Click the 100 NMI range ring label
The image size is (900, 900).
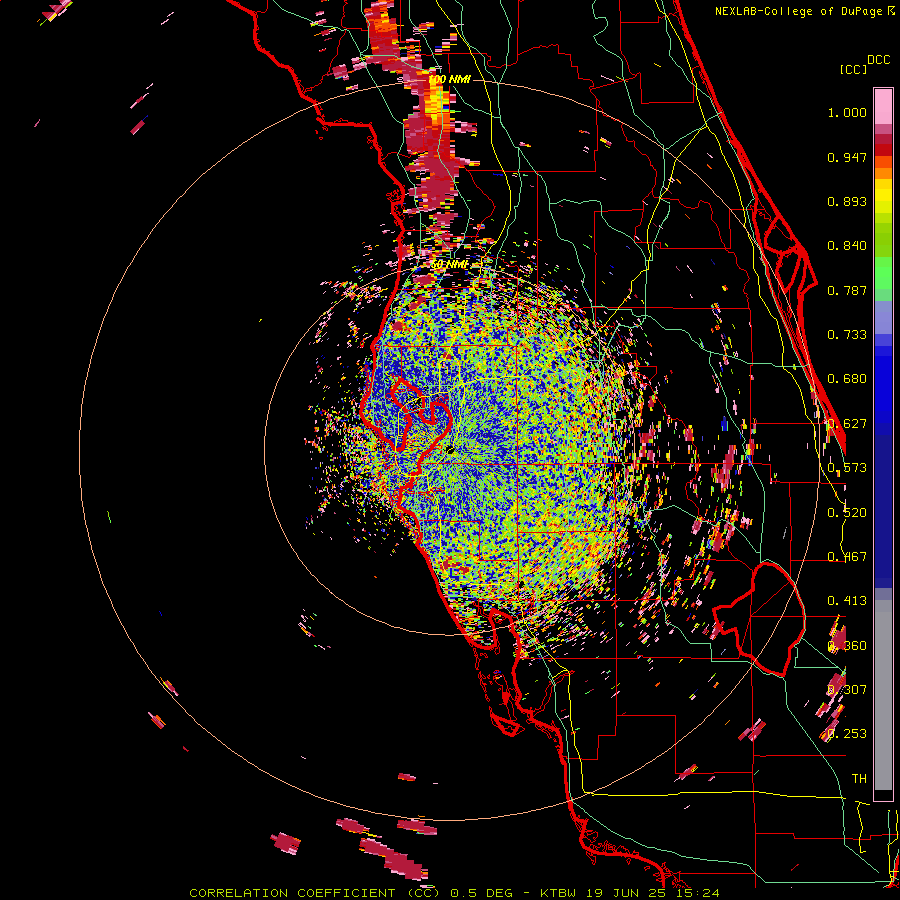[449, 79]
